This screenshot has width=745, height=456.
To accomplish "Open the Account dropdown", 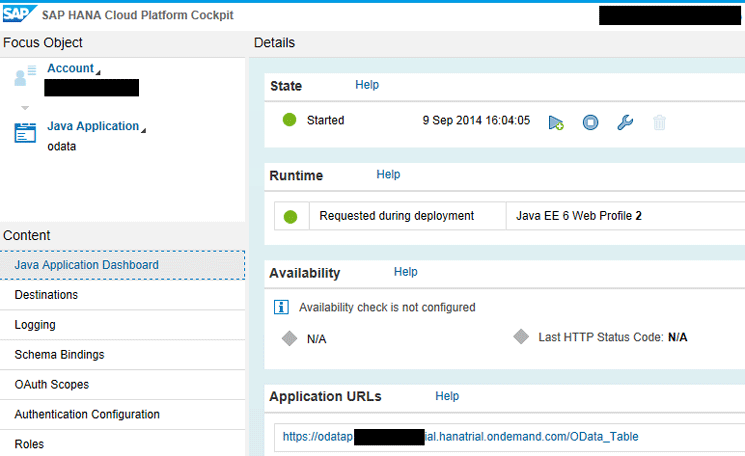I will [x=74, y=68].
